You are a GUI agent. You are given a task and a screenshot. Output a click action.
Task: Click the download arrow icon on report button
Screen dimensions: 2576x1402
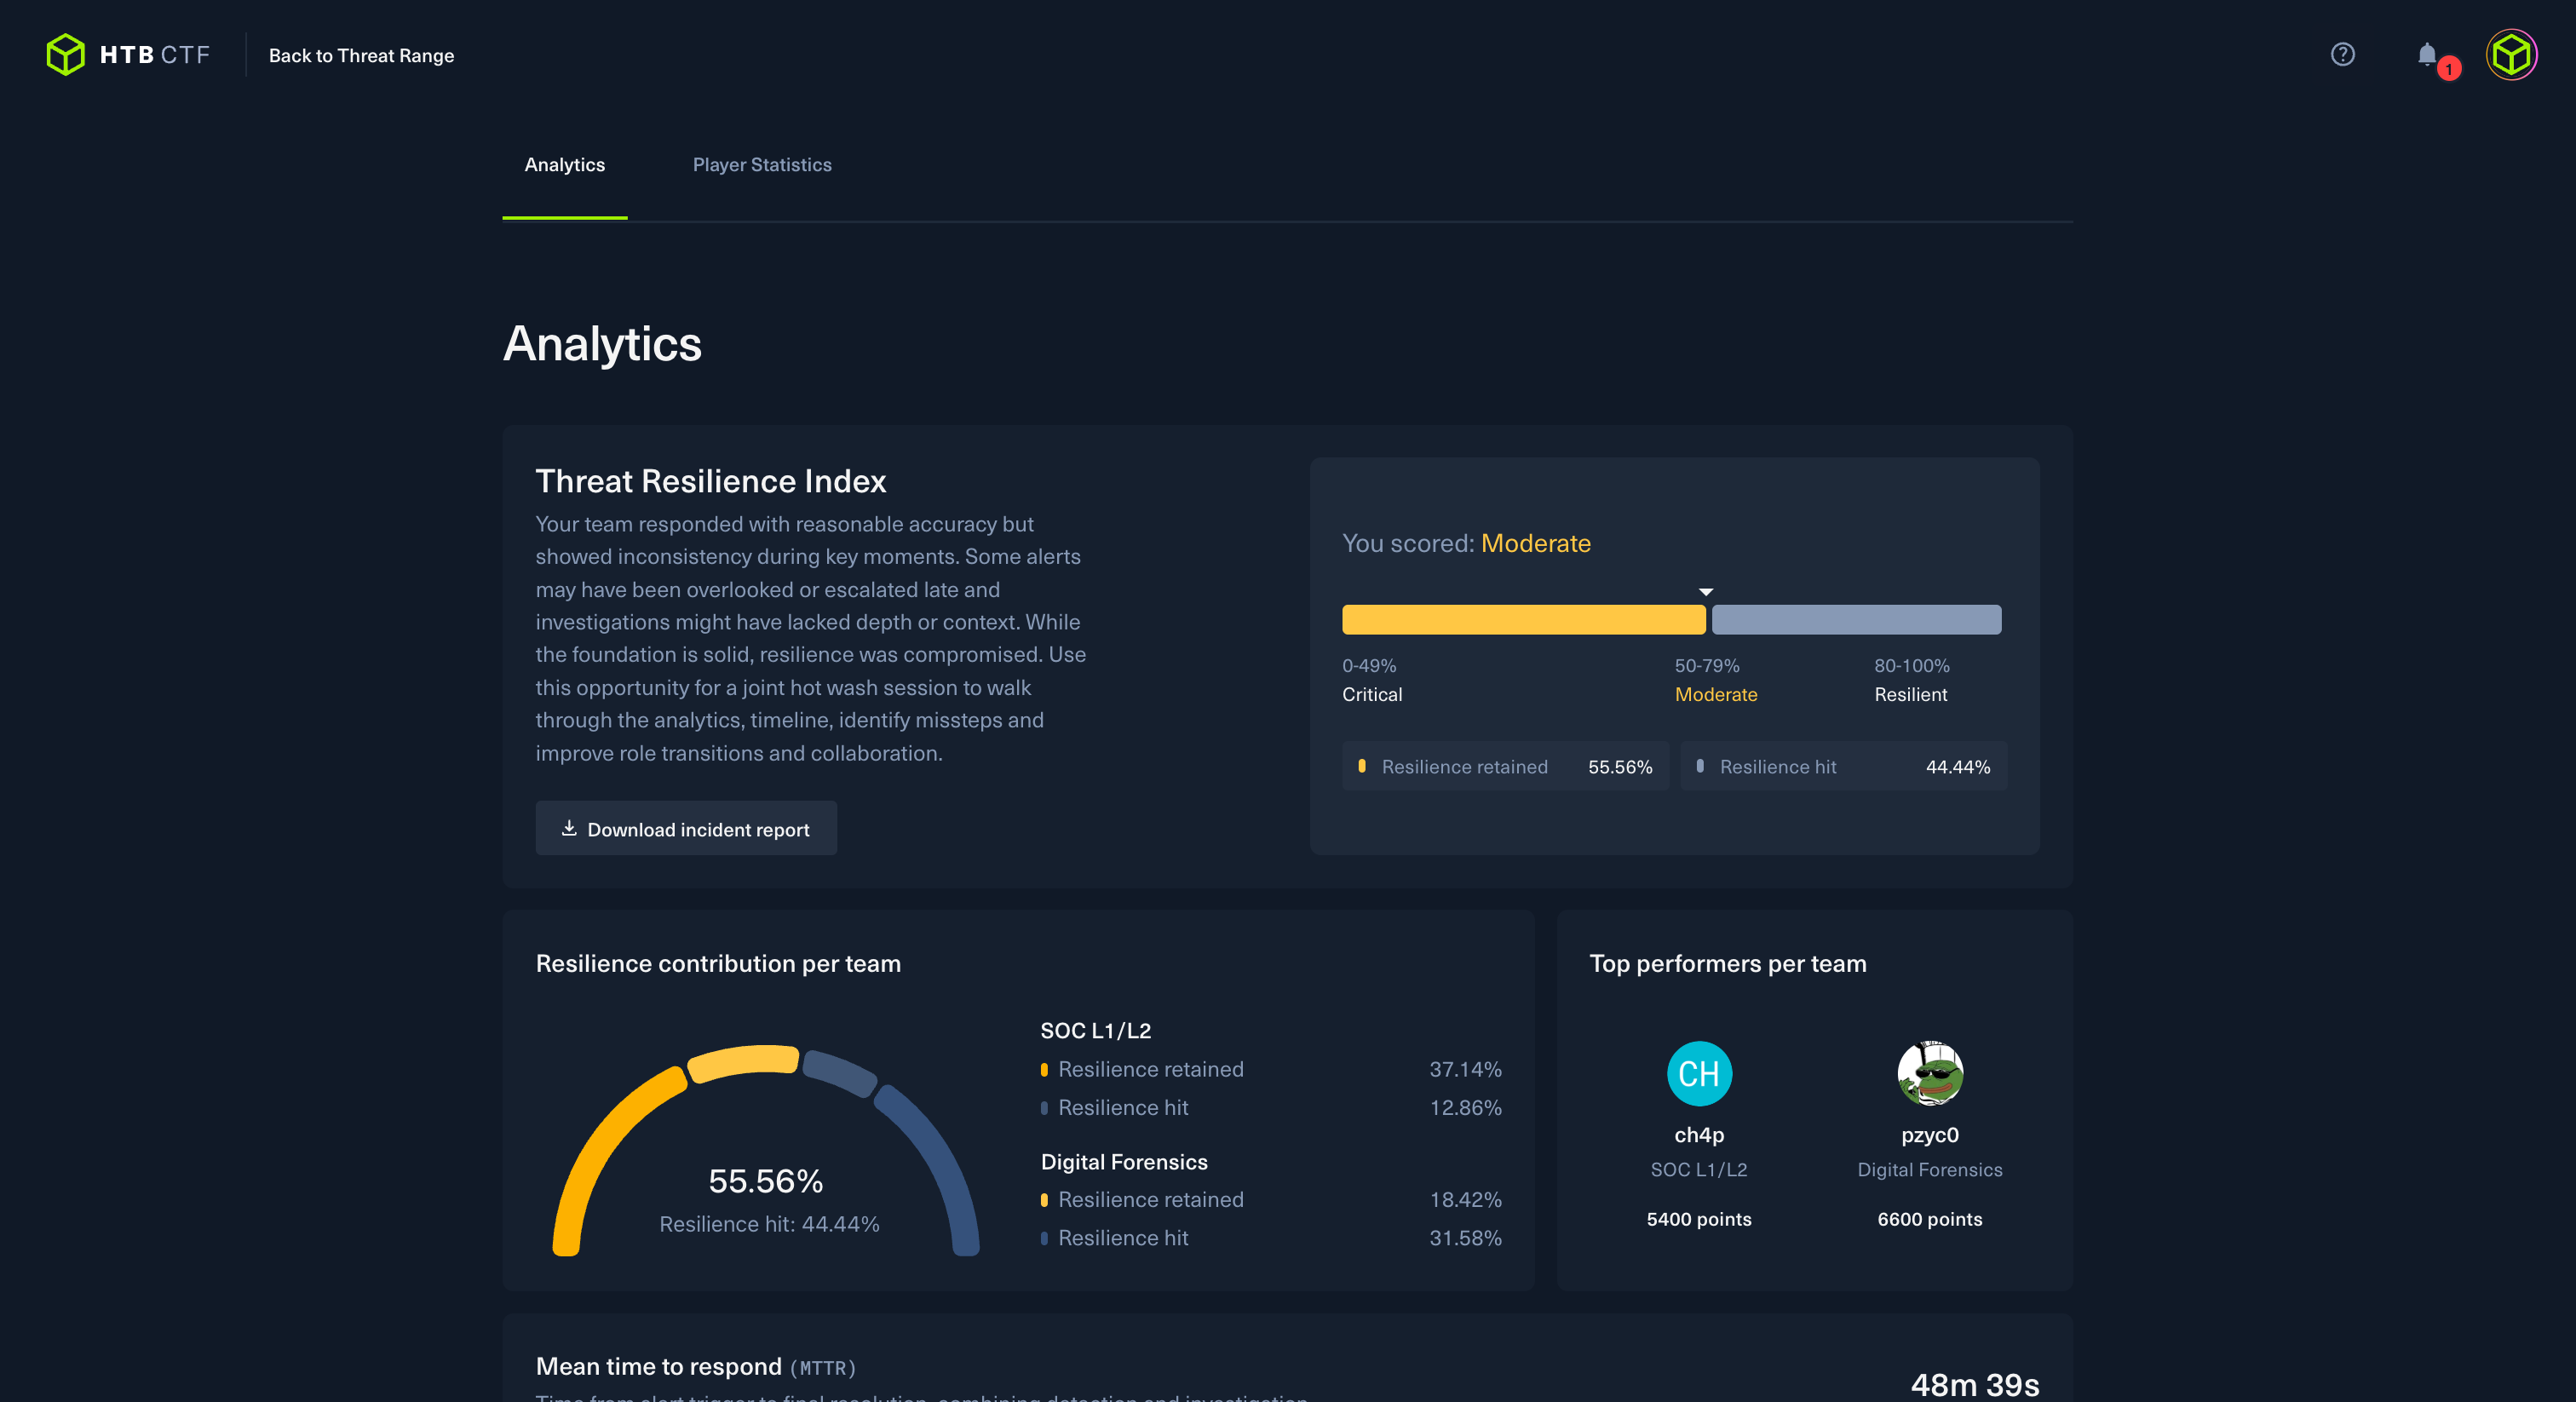pos(569,828)
